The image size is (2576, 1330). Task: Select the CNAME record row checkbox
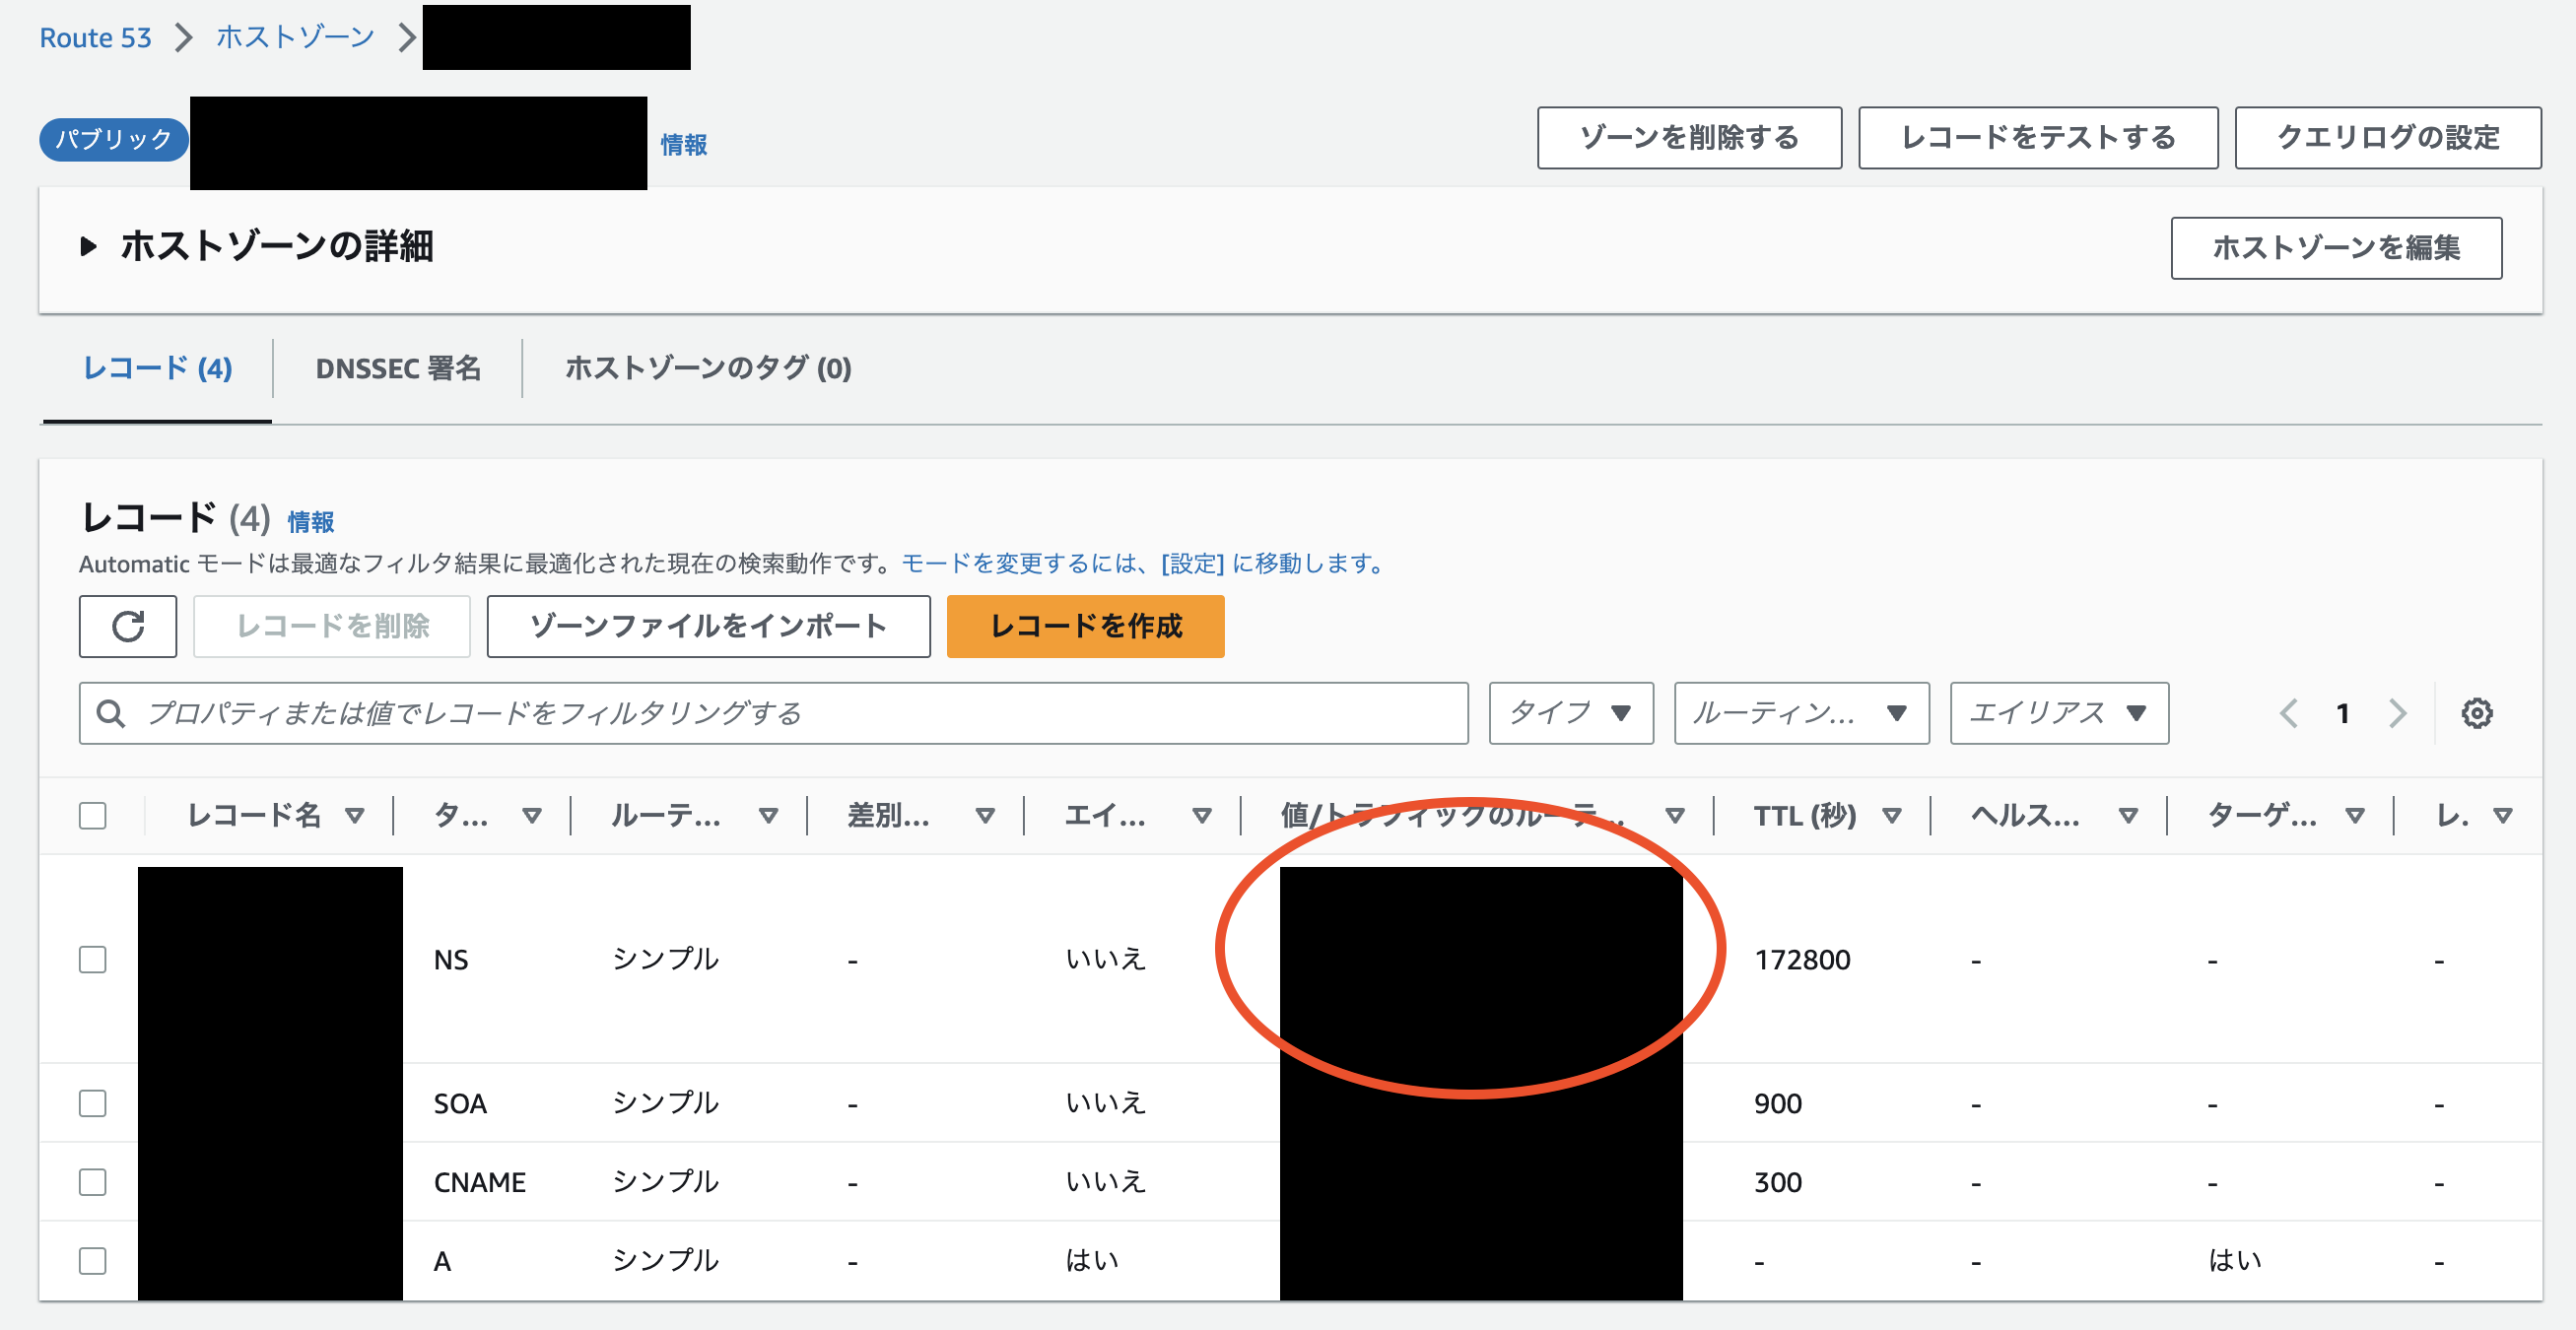[92, 1181]
